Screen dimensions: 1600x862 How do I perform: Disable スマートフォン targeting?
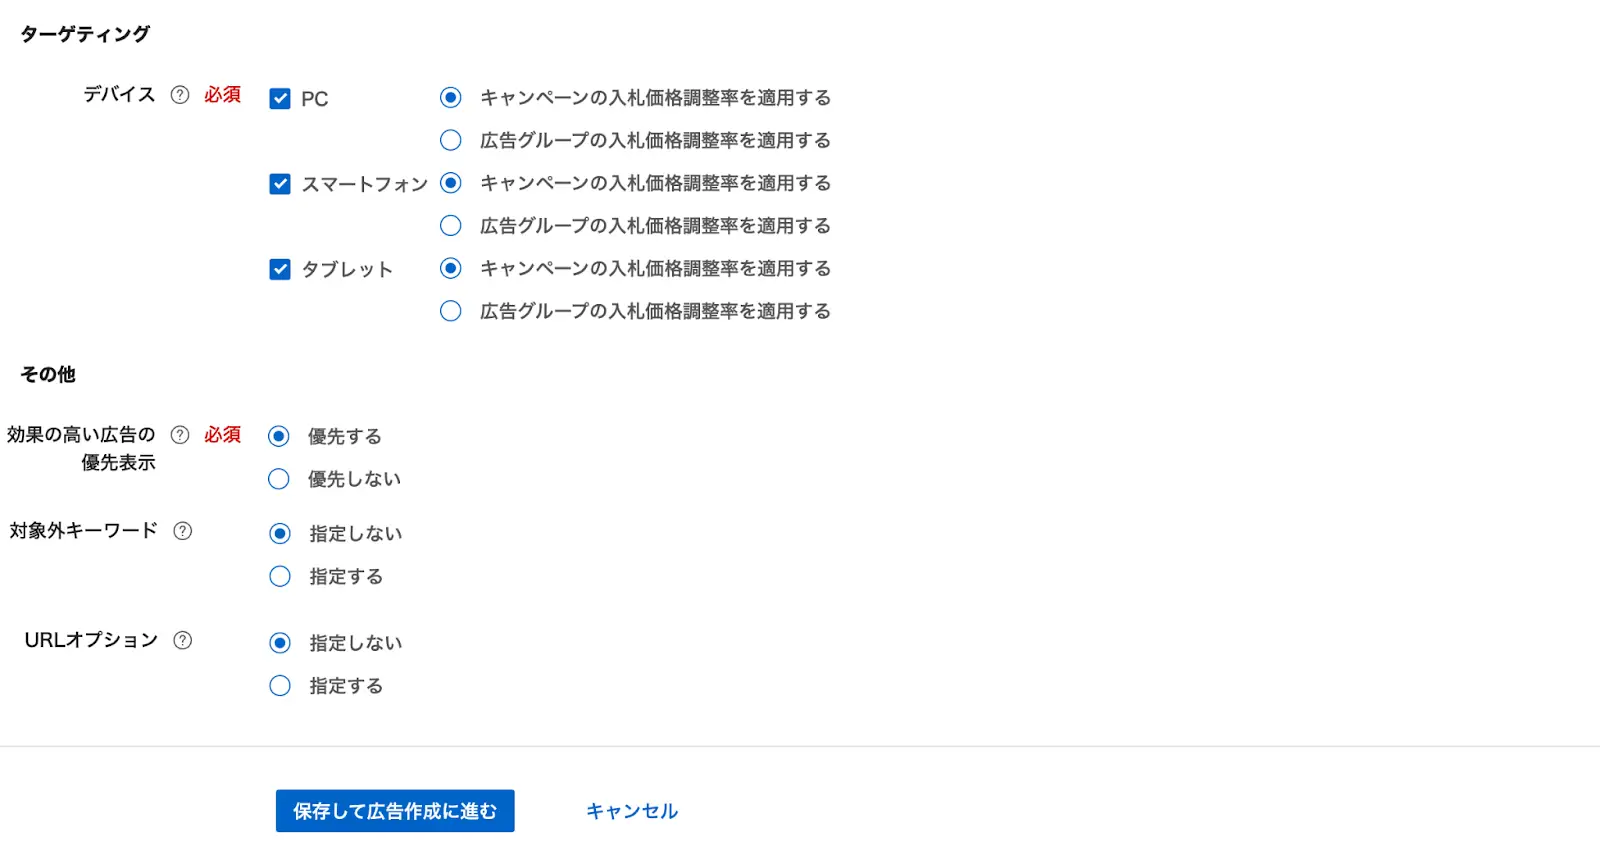coord(280,183)
